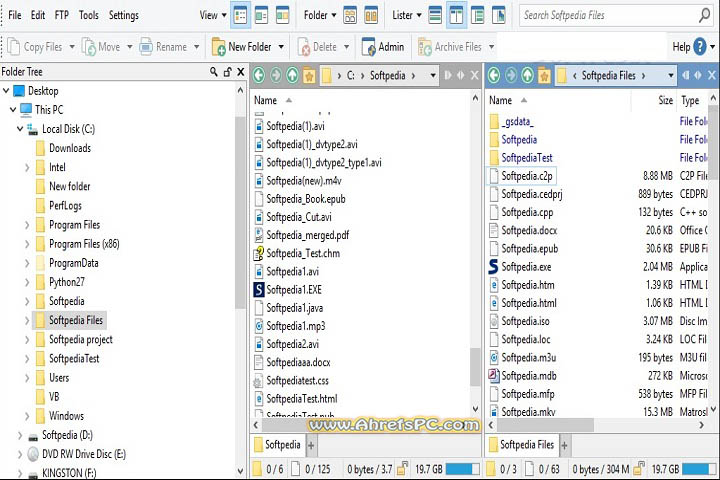Sort right pane by Size column

[665, 100]
